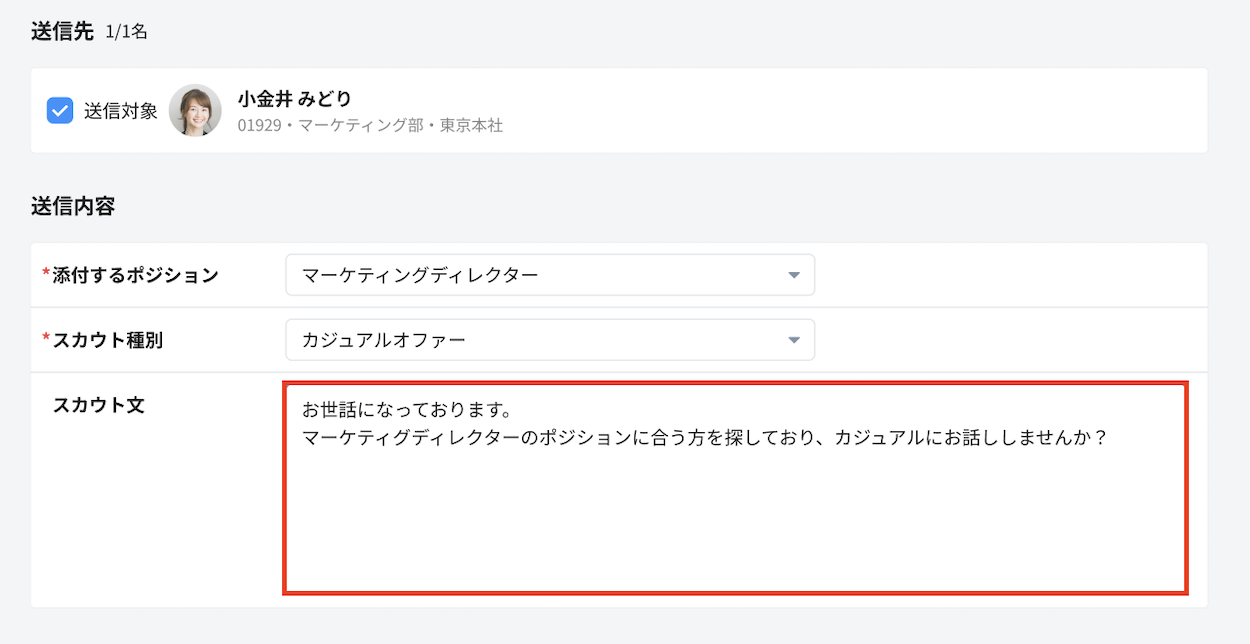1250x644 pixels.
Task: Open the 小金井 みどり name link
Action: [x=294, y=98]
